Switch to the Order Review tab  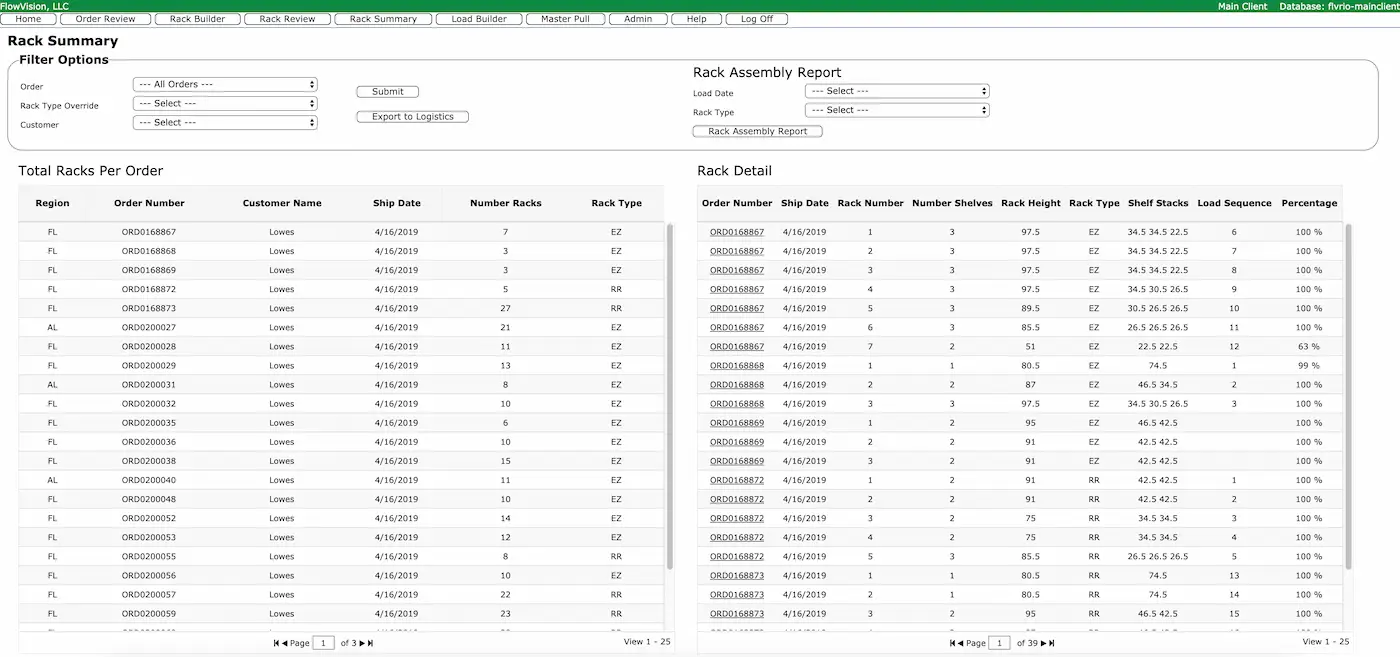(x=105, y=19)
